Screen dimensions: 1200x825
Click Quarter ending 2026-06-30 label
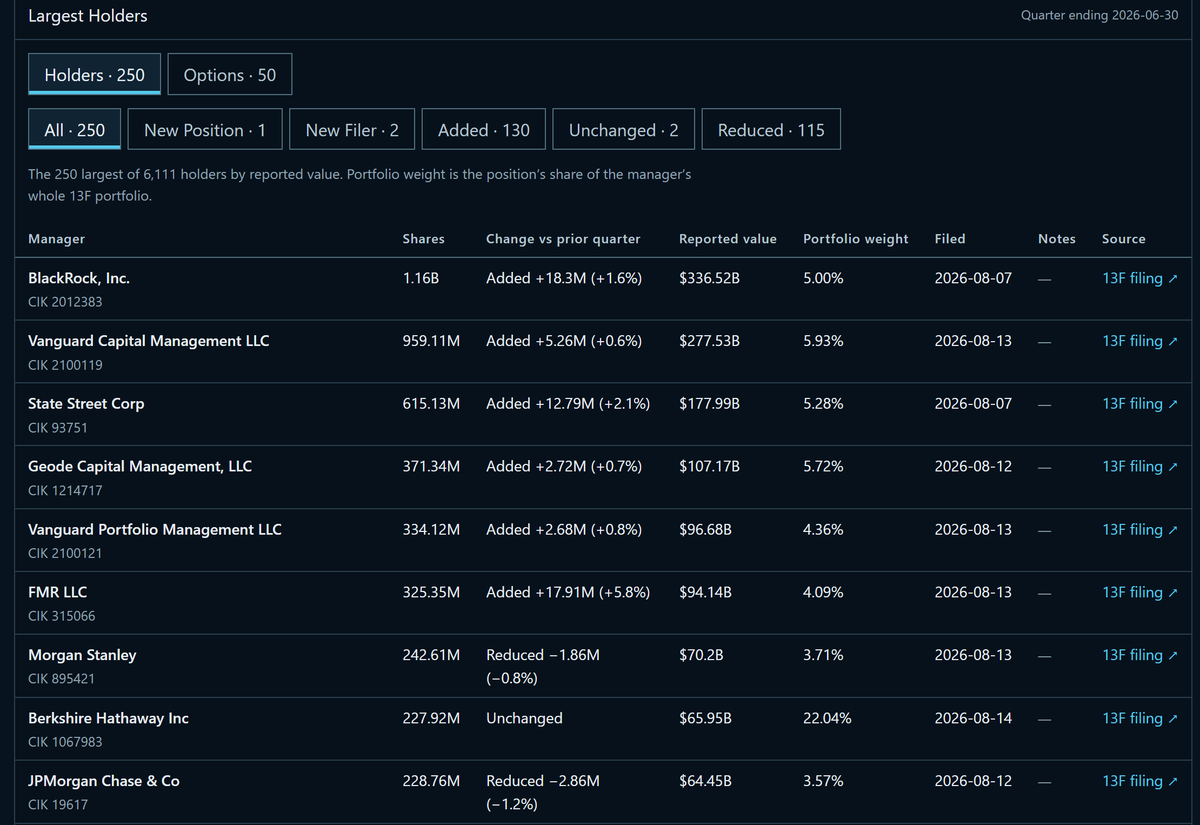pos(1099,16)
